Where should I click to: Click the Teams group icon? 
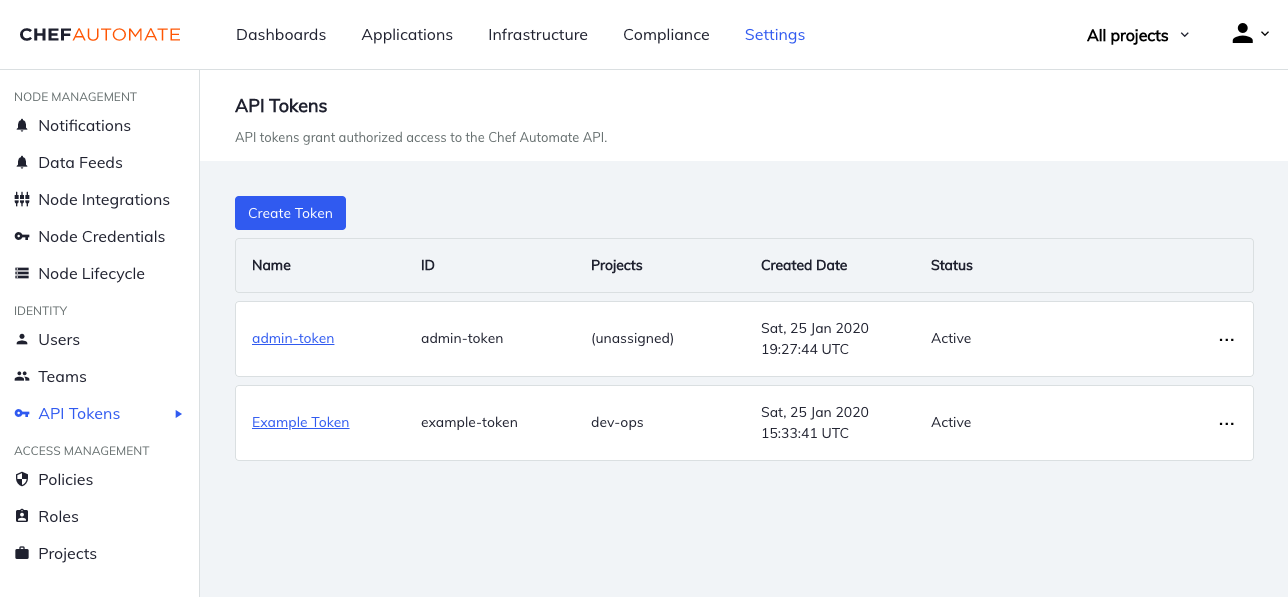pos(22,377)
